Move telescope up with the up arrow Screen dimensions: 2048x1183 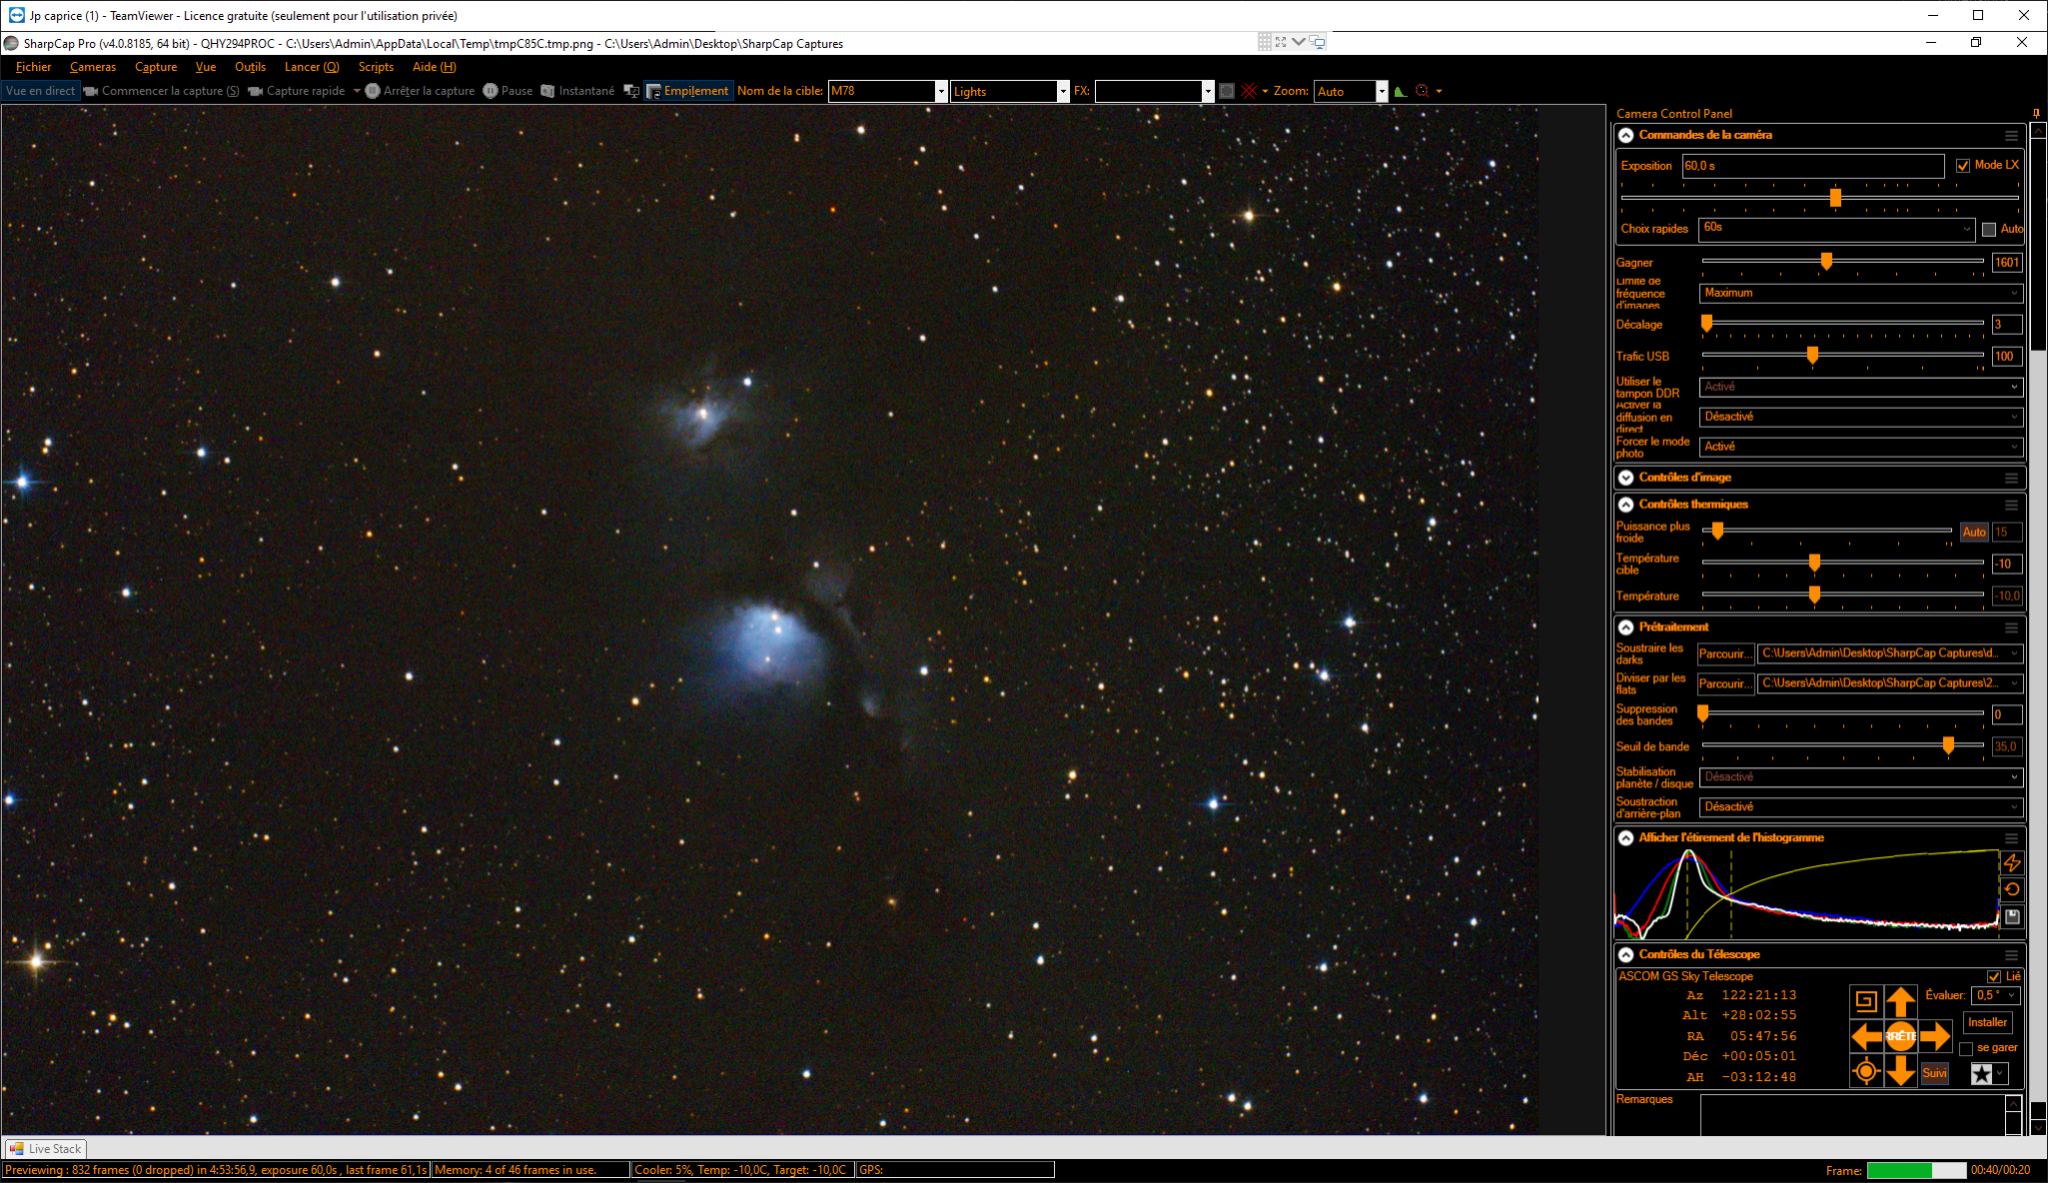click(x=1900, y=1001)
